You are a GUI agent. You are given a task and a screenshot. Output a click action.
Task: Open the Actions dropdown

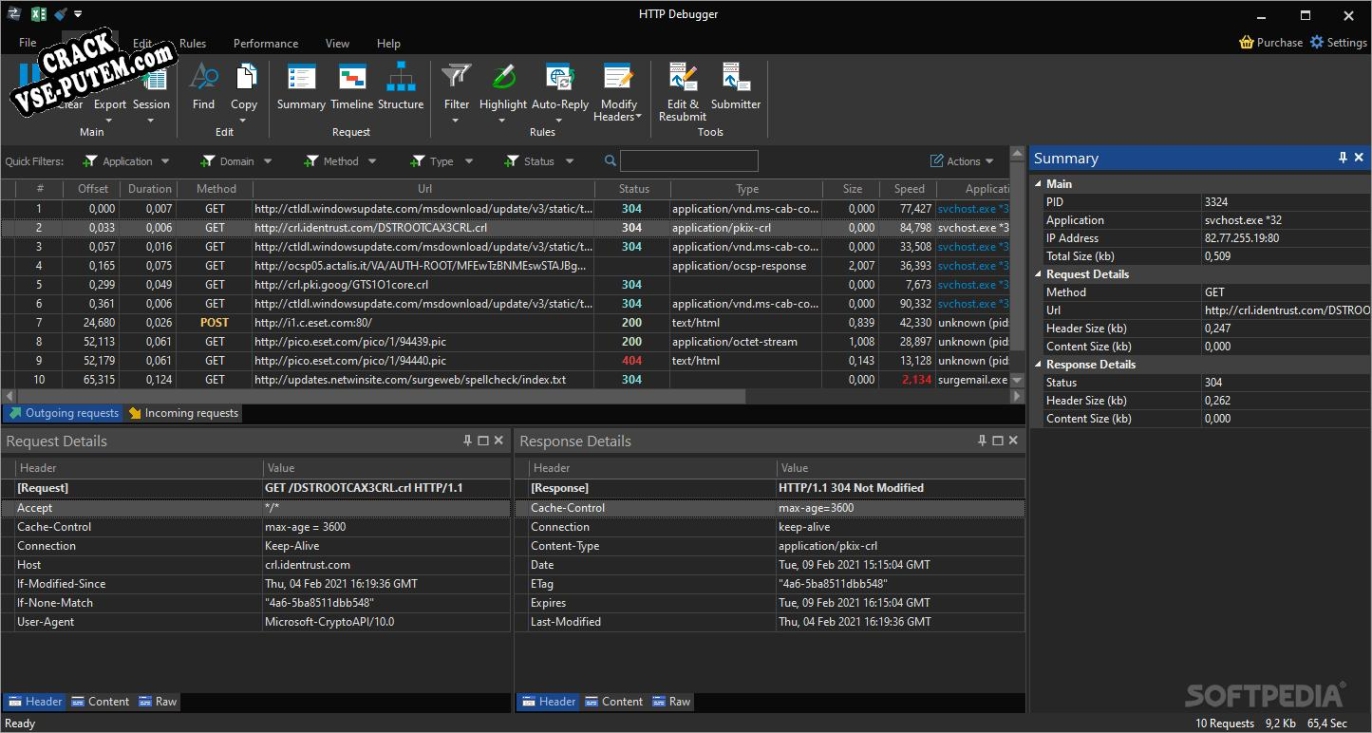pos(962,161)
